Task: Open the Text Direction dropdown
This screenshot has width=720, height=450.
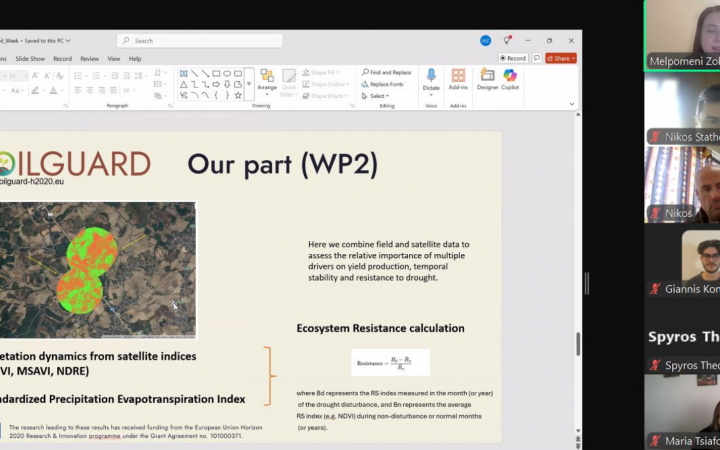Action: [x=159, y=73]
